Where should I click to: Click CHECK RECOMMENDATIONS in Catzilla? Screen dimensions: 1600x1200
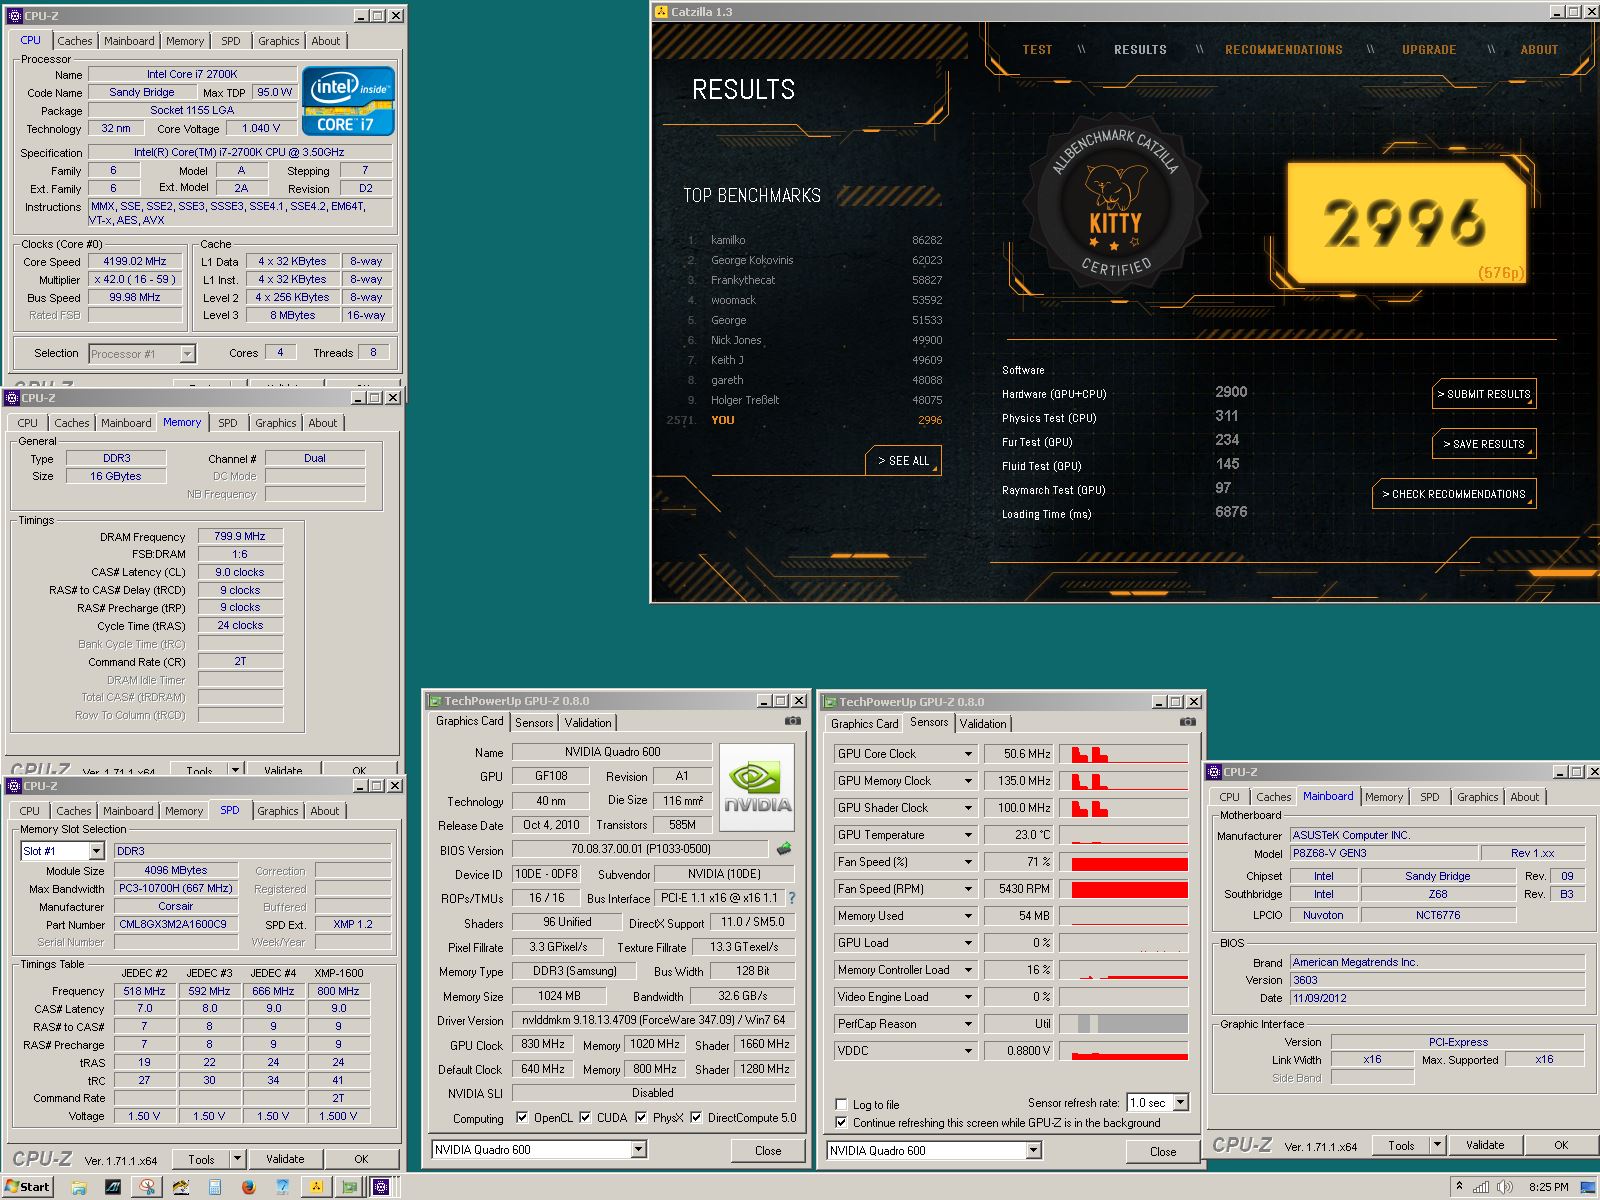click(x=1454, y=494)
